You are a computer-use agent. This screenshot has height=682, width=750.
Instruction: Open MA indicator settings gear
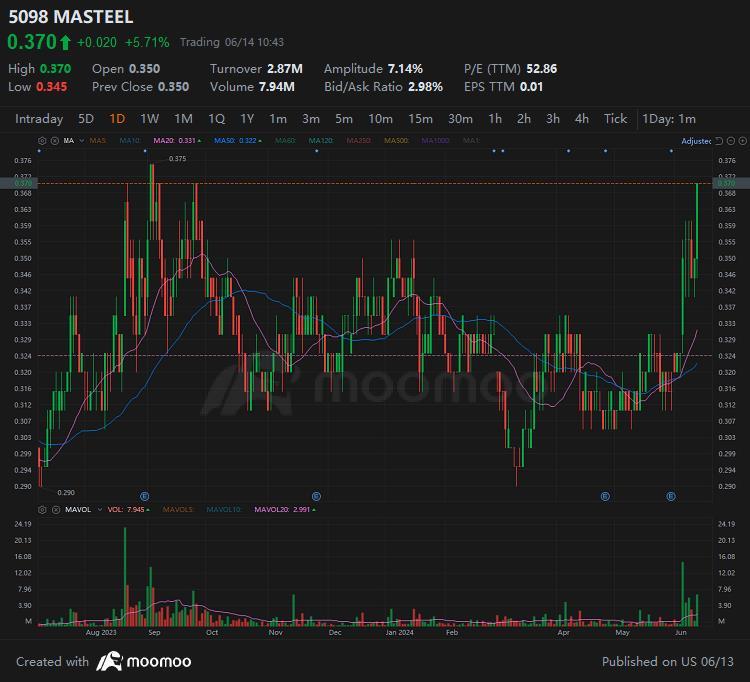(42, 141)
